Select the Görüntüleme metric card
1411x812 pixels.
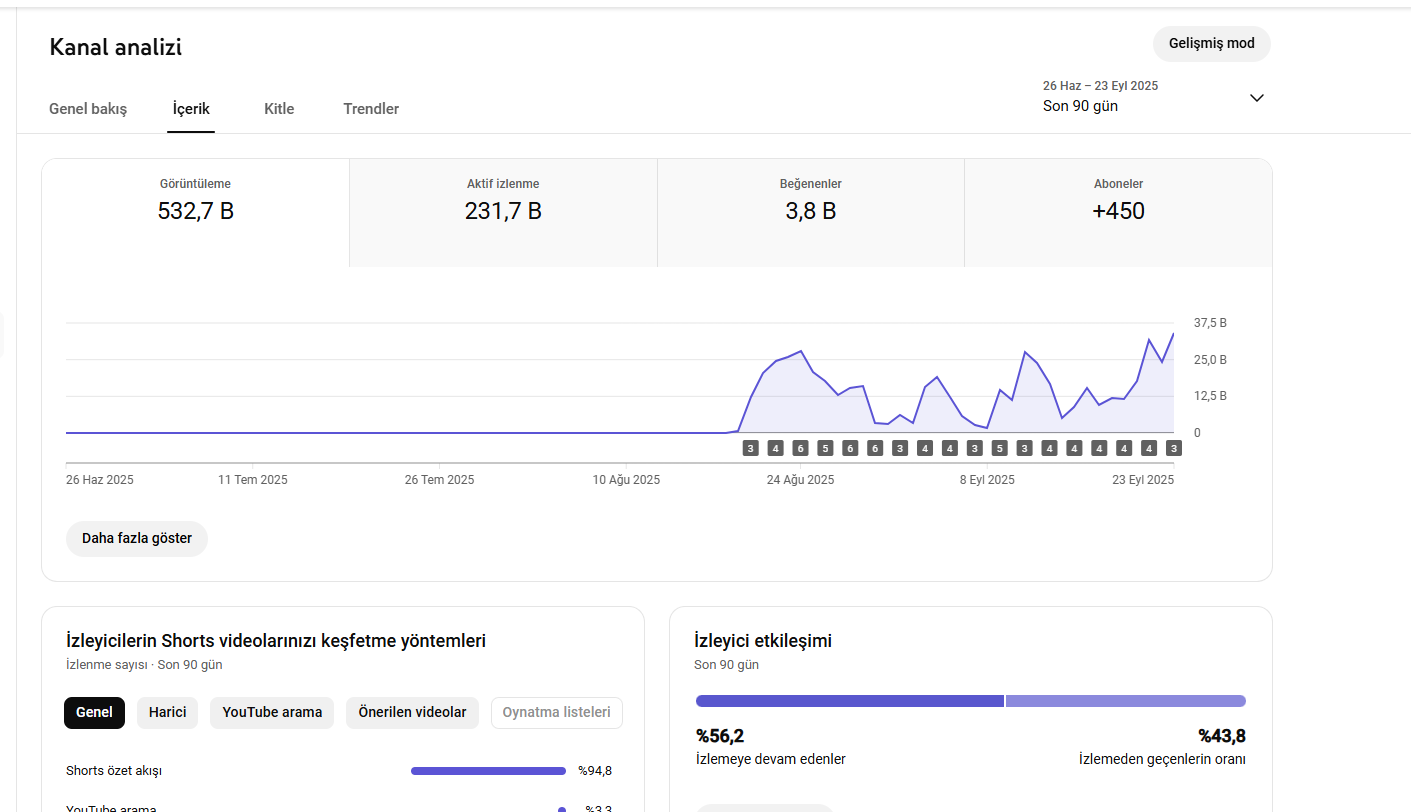coord(196,213)
